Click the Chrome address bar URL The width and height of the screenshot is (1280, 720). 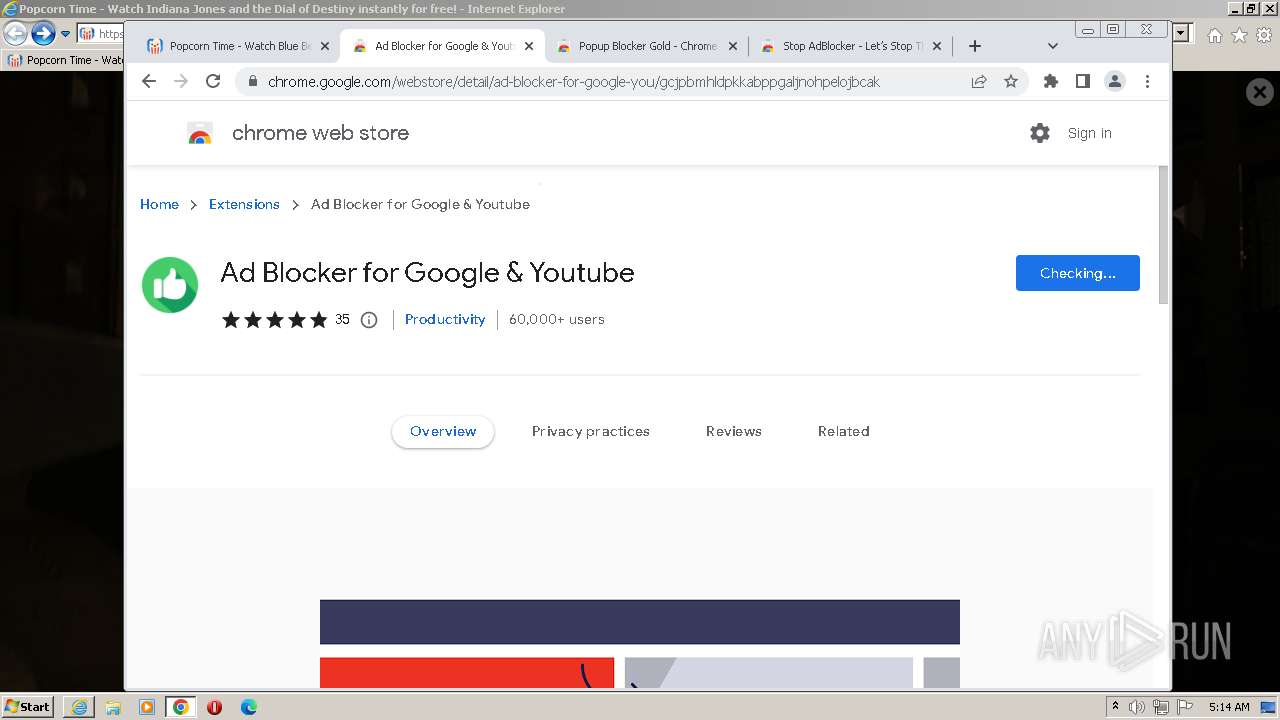(574, 82)
